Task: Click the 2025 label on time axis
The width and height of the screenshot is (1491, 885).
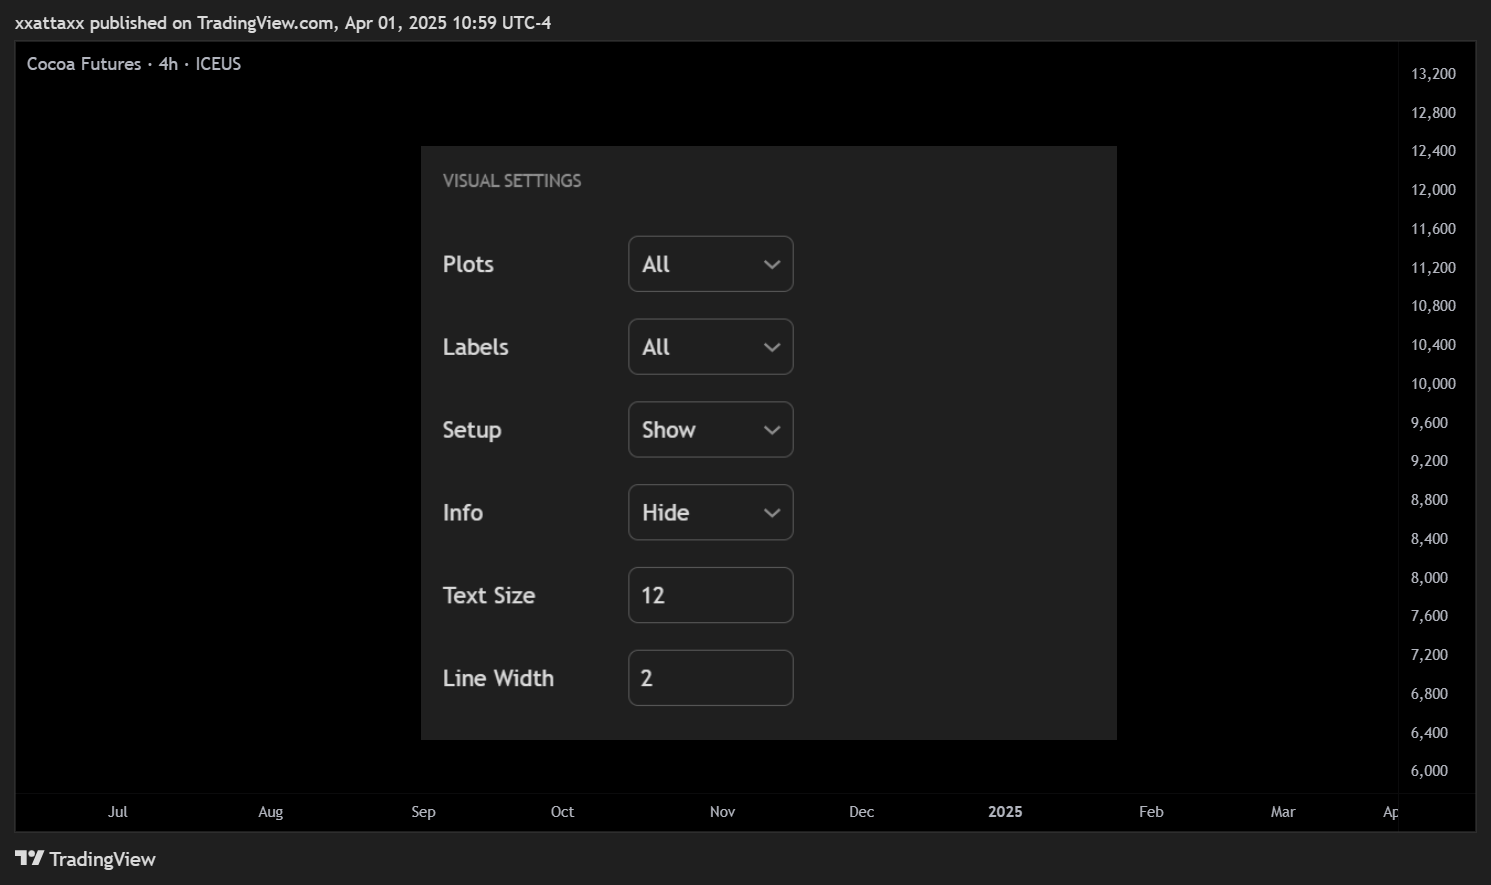Action: (x=1005, y=812)
